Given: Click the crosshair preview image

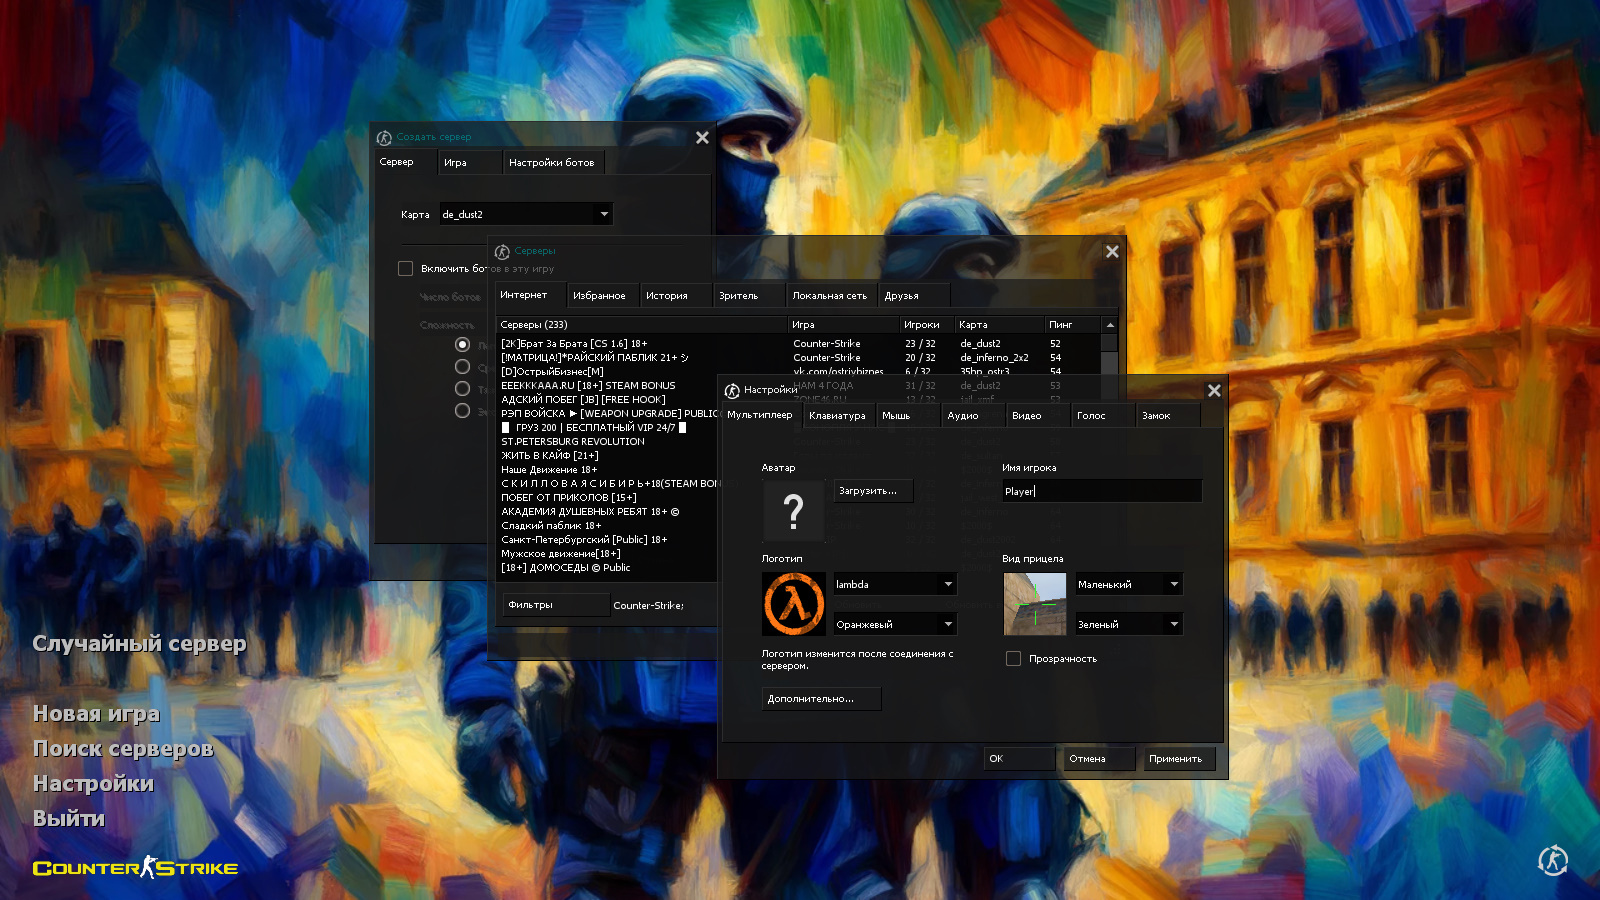Looking at the screenshot, I should click(x=1034, y=604).
